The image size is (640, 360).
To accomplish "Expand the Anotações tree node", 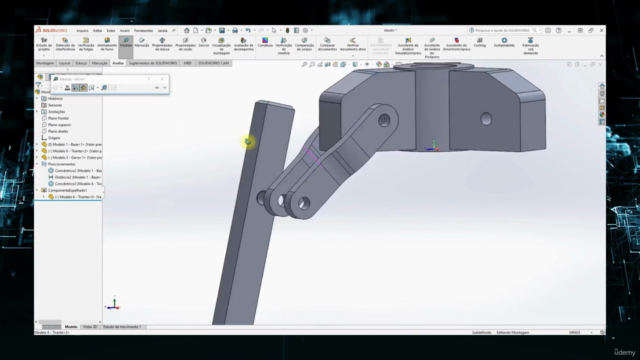I will pyautogui.click(x=37, y=111).
